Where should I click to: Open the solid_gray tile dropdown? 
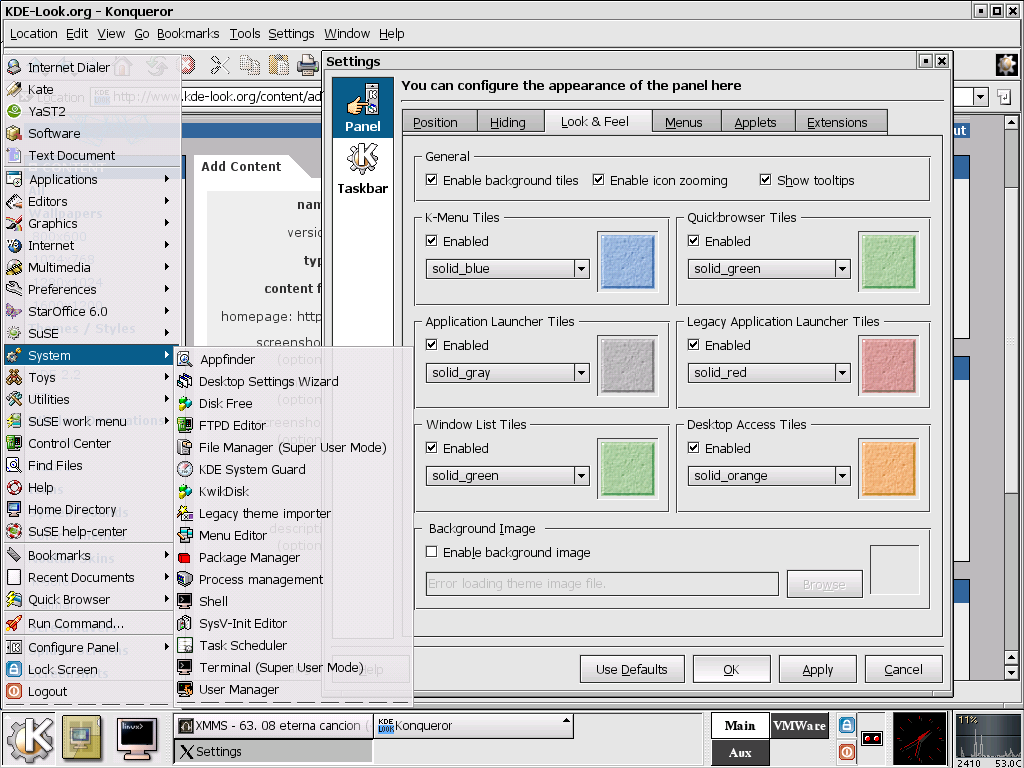tap(507, 373)
